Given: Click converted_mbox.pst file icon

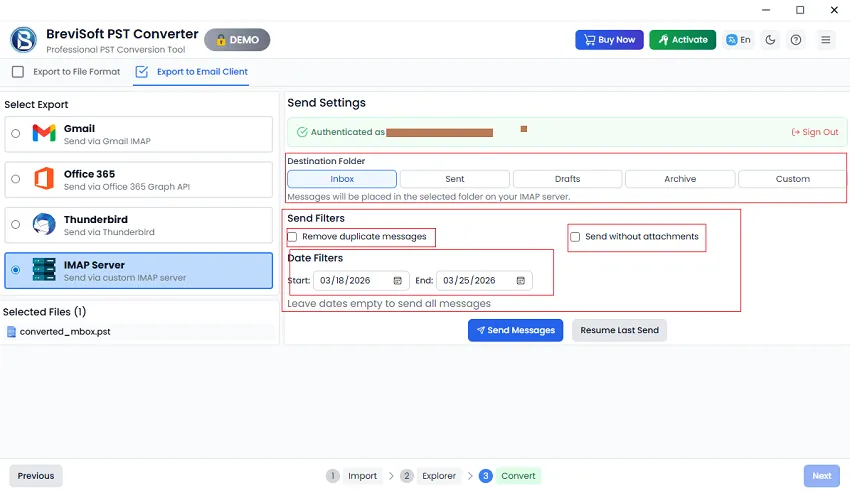Looking at the screenshot, I should 11,332.
